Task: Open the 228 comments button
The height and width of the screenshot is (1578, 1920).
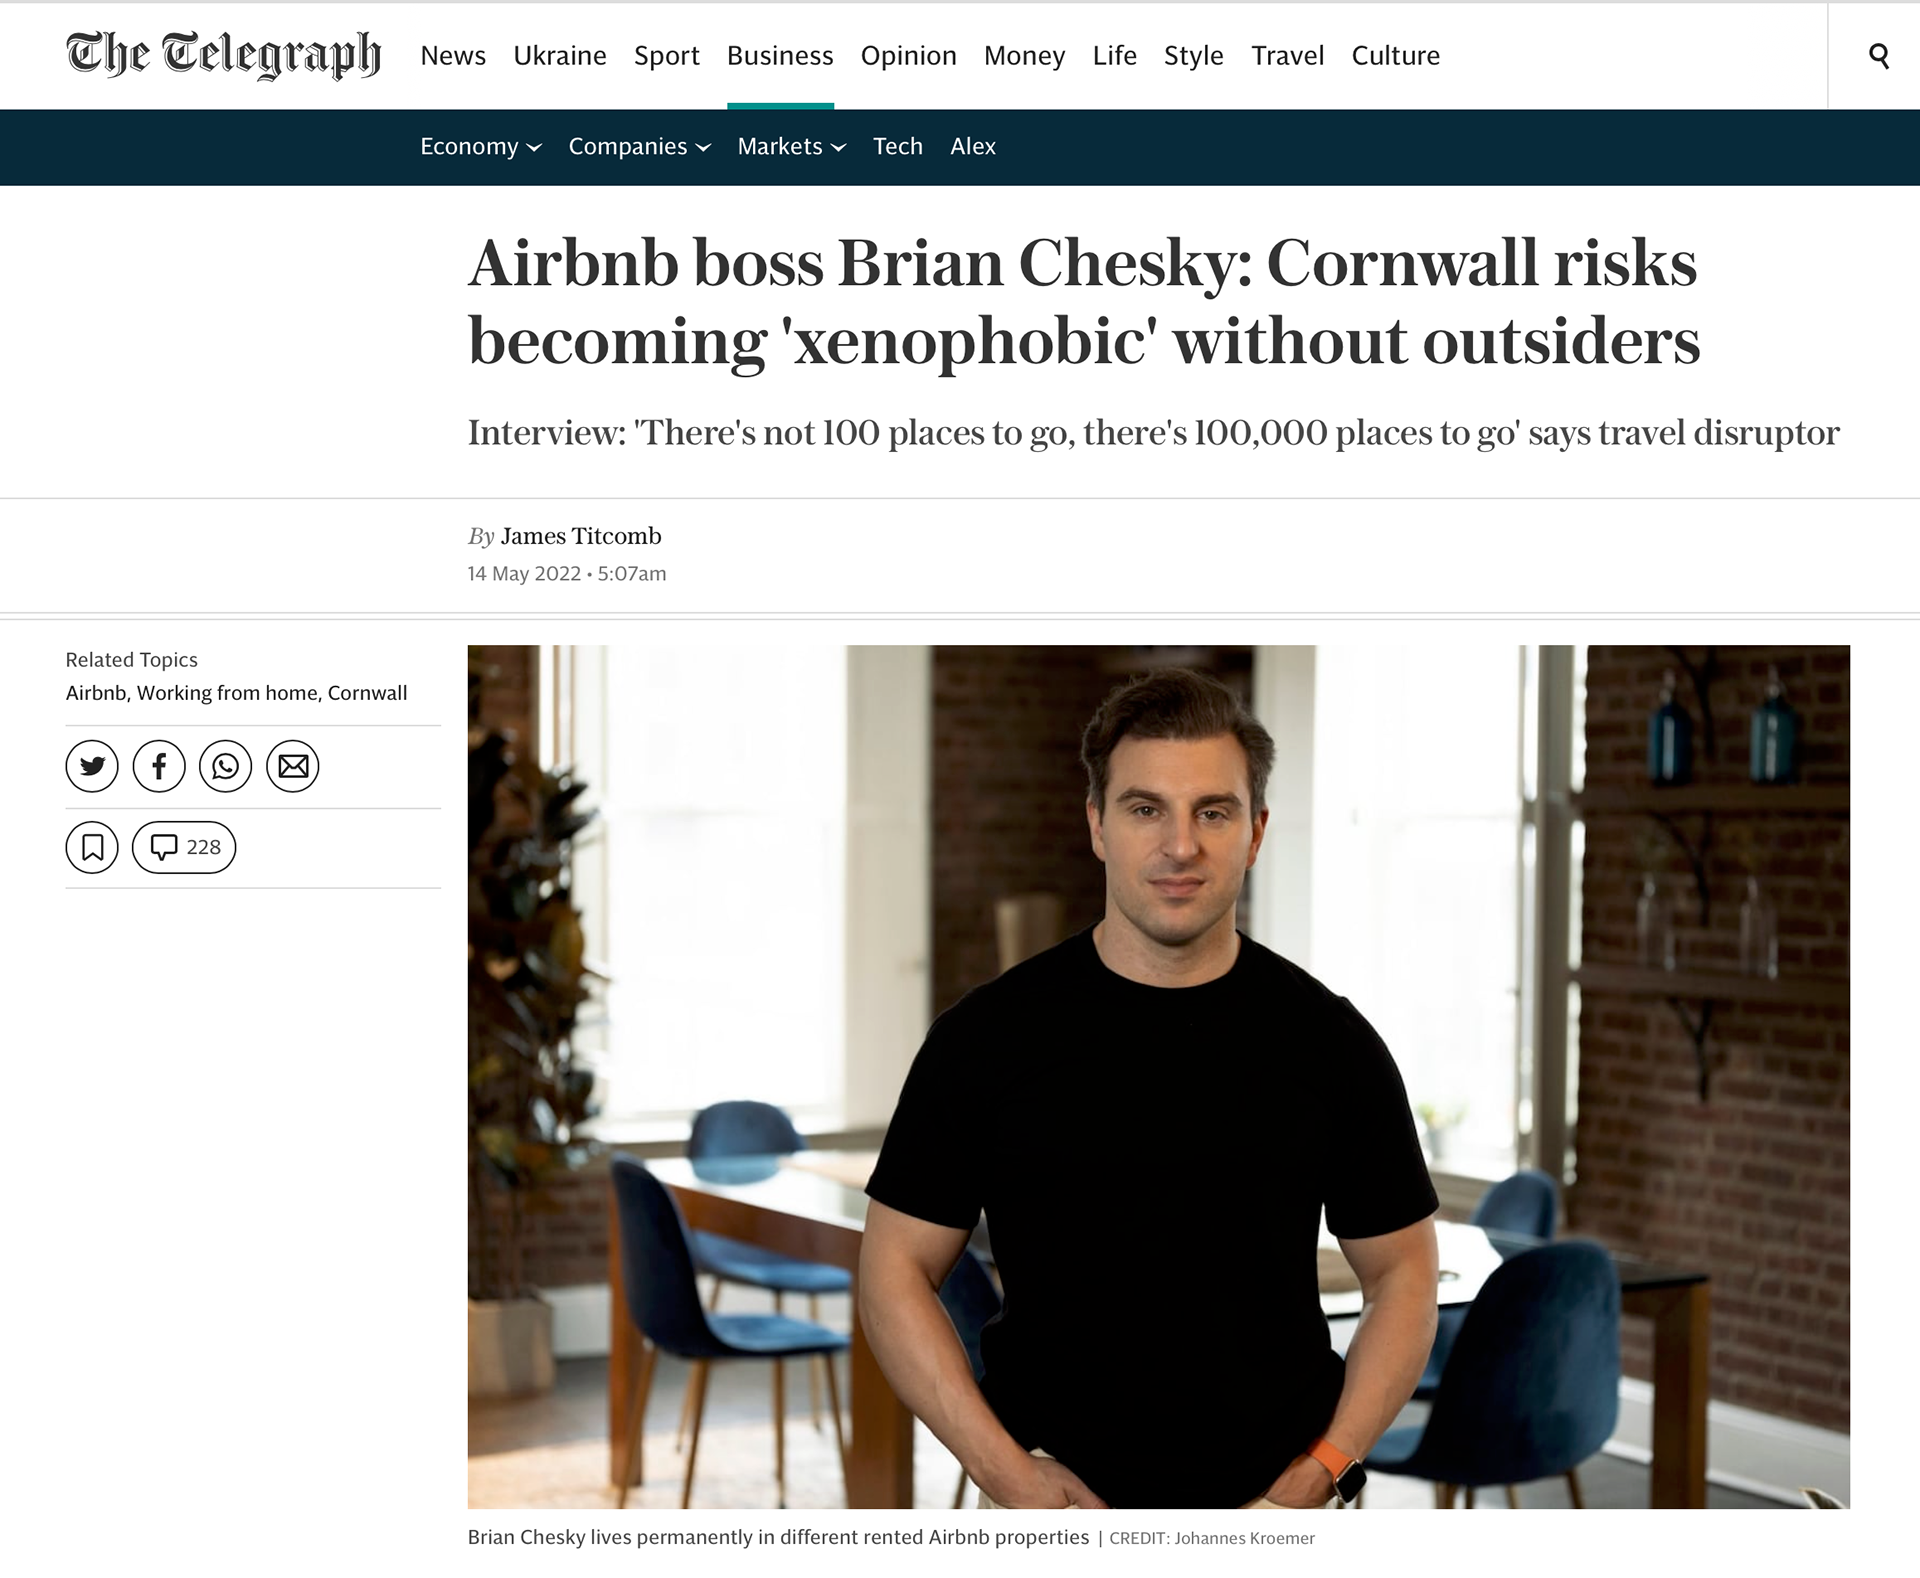Action: coord(184,847)
